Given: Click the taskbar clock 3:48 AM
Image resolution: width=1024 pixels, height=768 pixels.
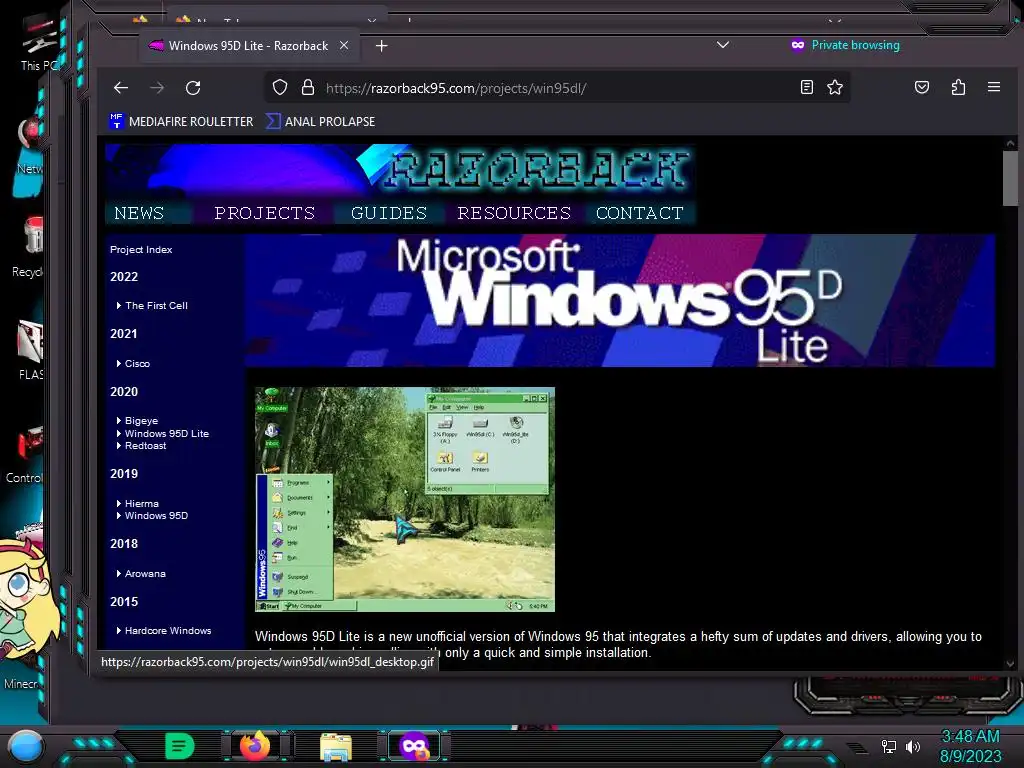Looking at the screenshot, I should pos(970,736).
